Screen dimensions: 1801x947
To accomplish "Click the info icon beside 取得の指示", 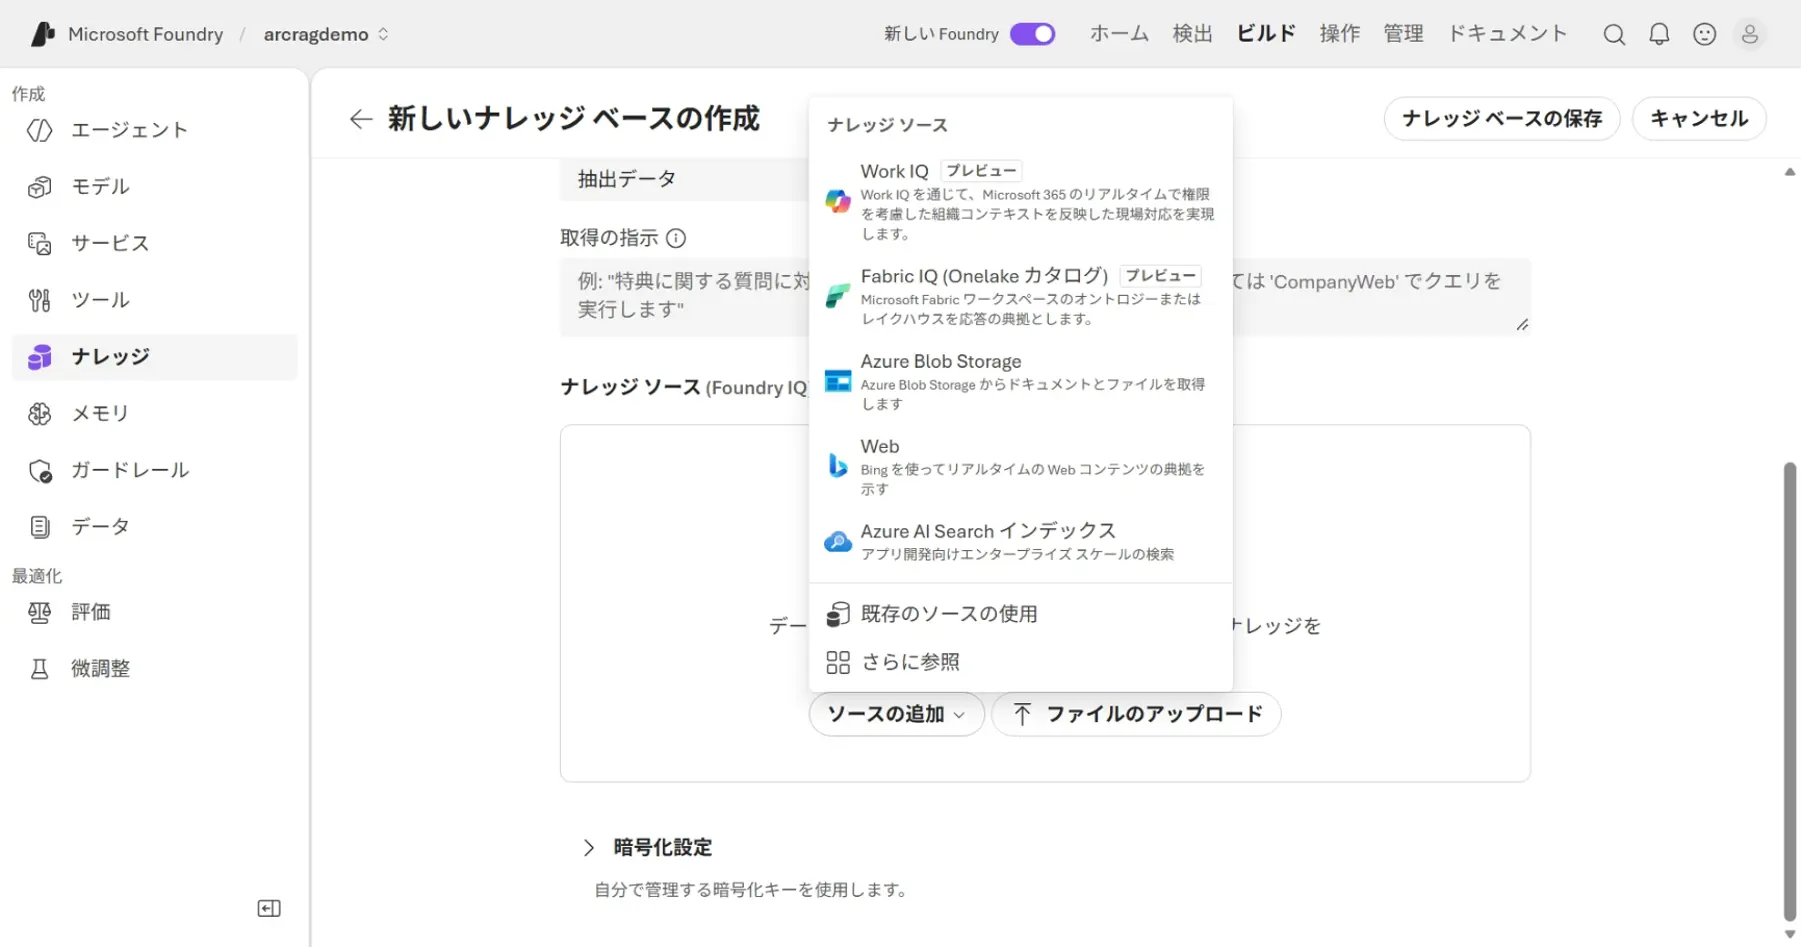I will click(676, 238).
